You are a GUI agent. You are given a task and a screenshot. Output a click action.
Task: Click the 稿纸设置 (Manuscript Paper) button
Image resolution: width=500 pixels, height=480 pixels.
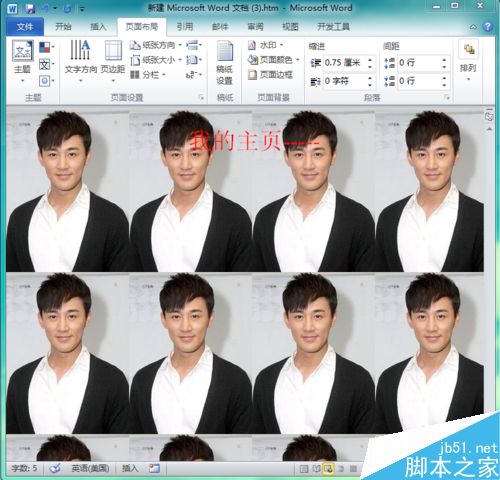[x=224, y=62]
